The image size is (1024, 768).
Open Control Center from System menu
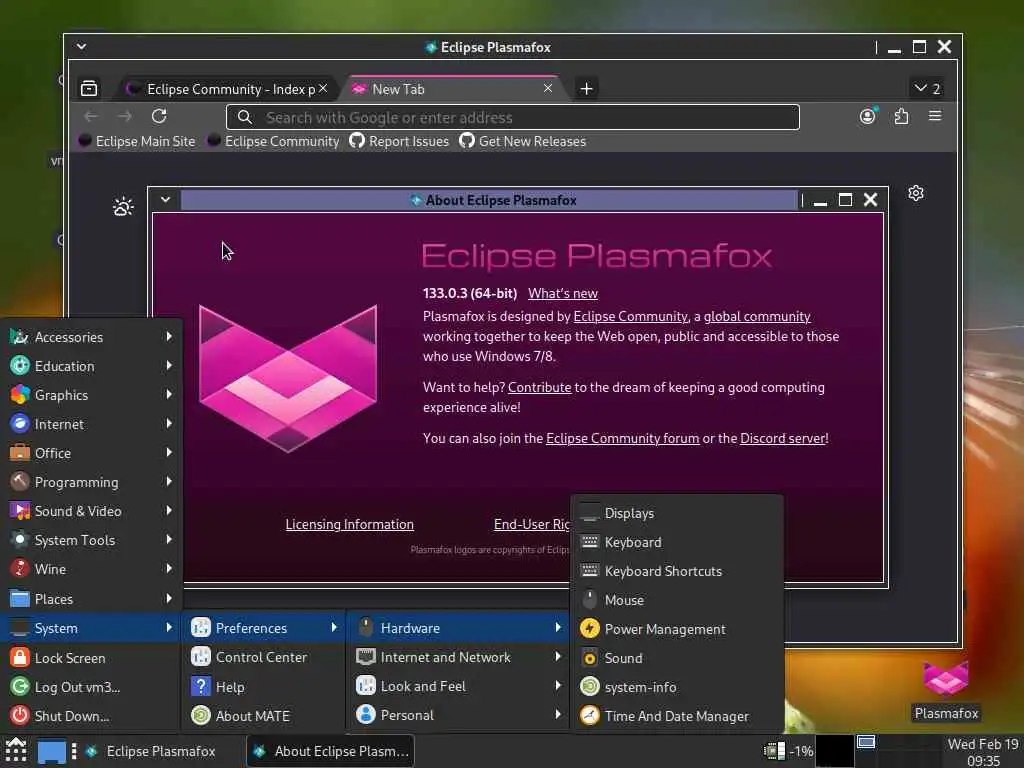click(x=264, y=657)
